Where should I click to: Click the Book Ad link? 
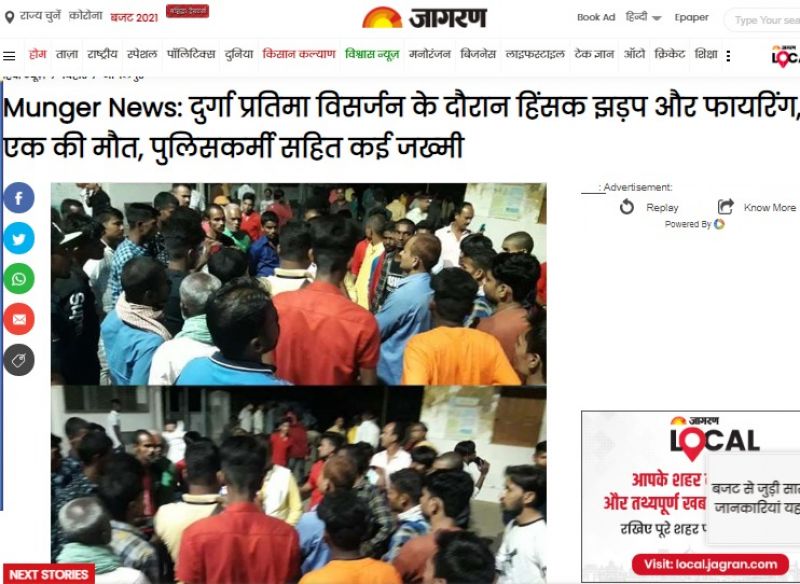(596, 17)
